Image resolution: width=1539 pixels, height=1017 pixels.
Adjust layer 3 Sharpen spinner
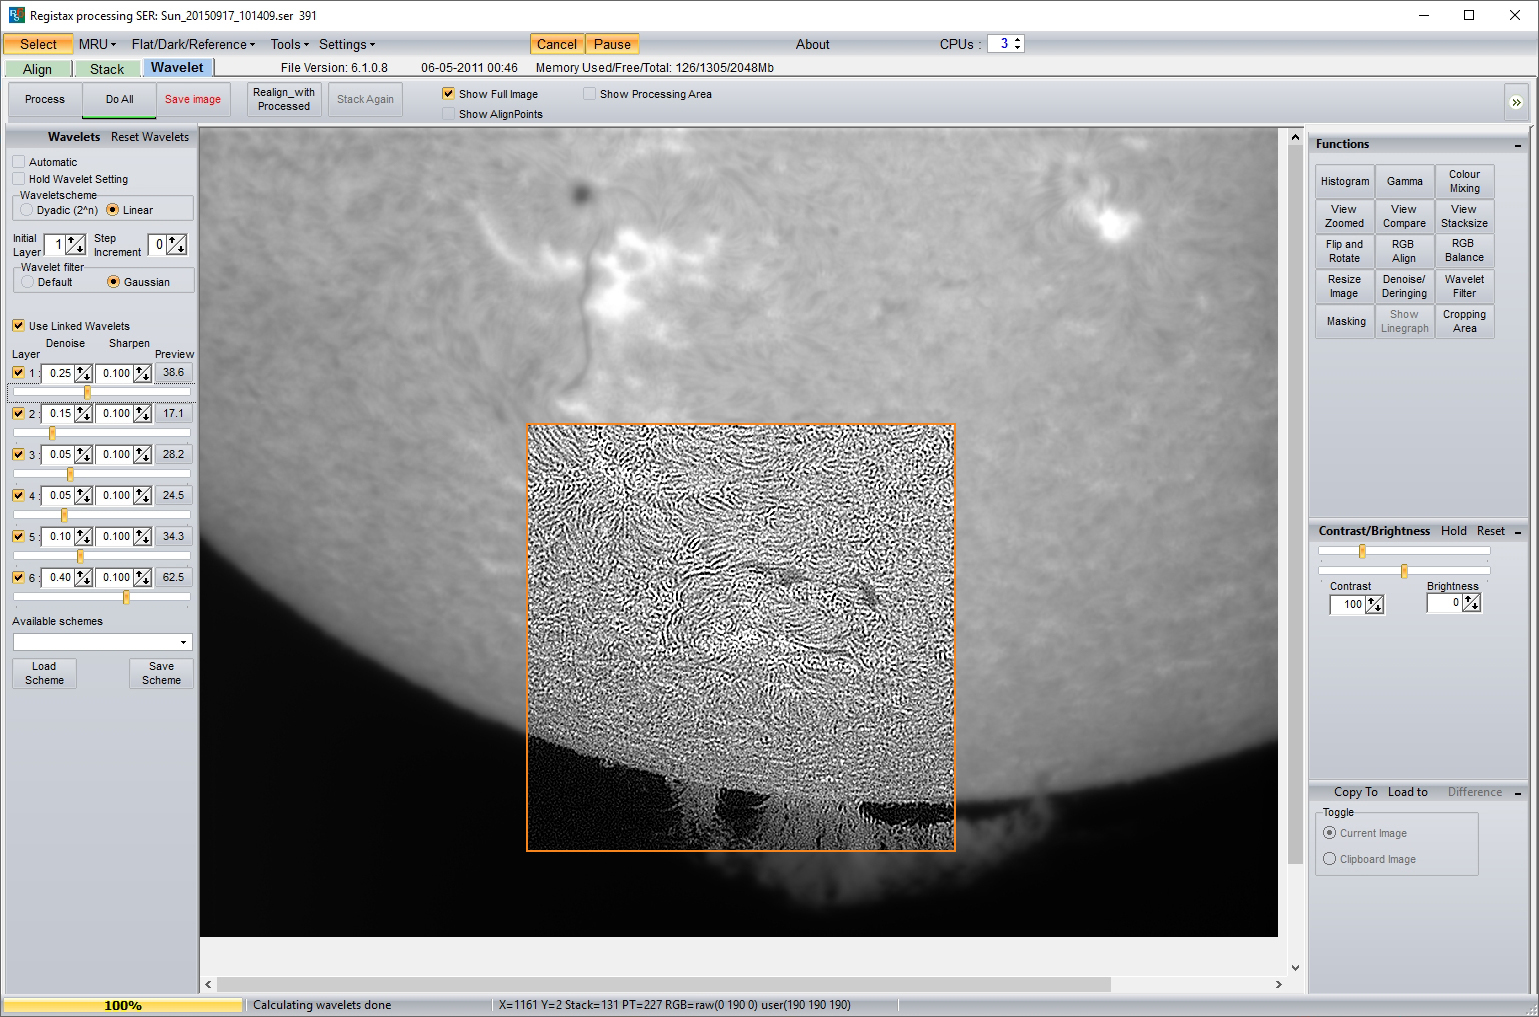coord(142,454)
